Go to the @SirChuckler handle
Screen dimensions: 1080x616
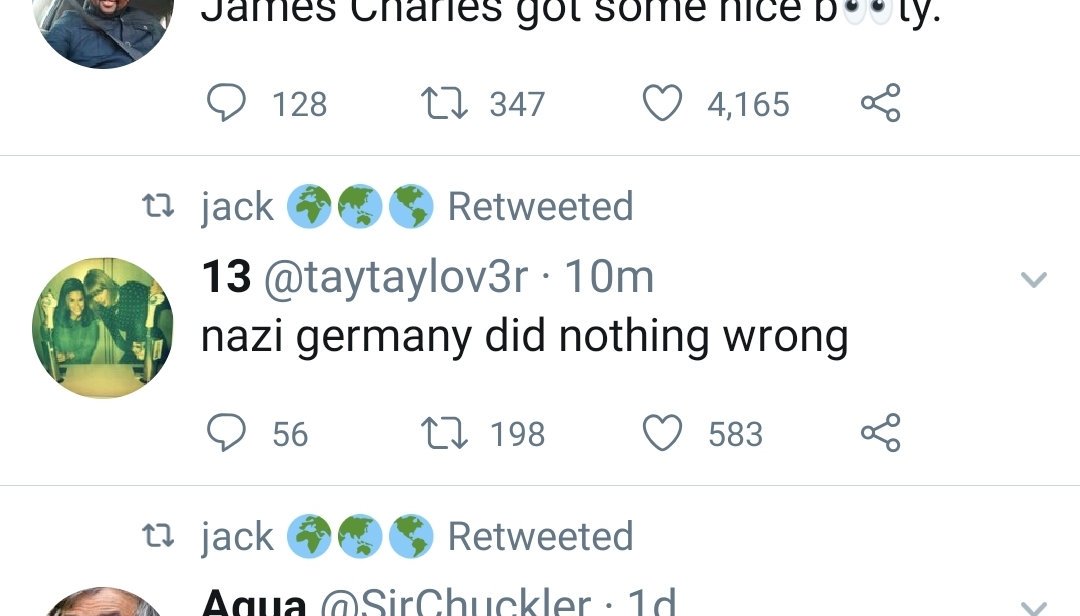455,603
